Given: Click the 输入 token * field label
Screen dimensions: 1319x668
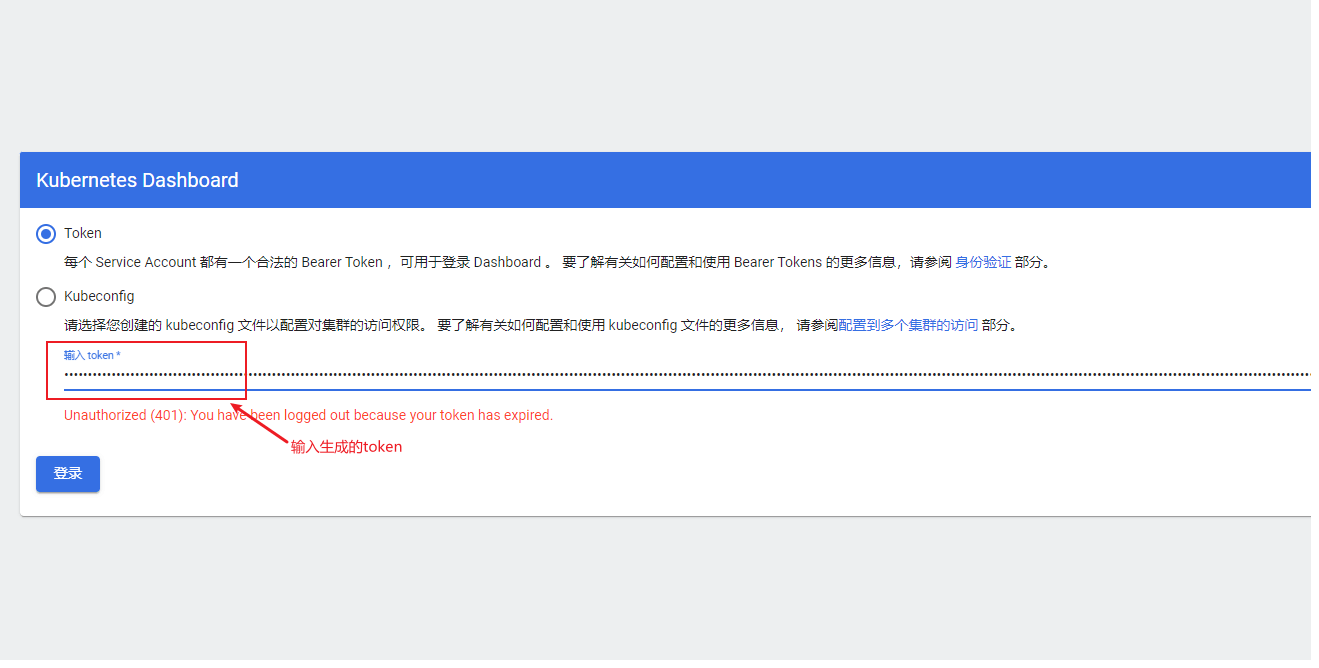Looking at the screenshot, I should 92,355.
